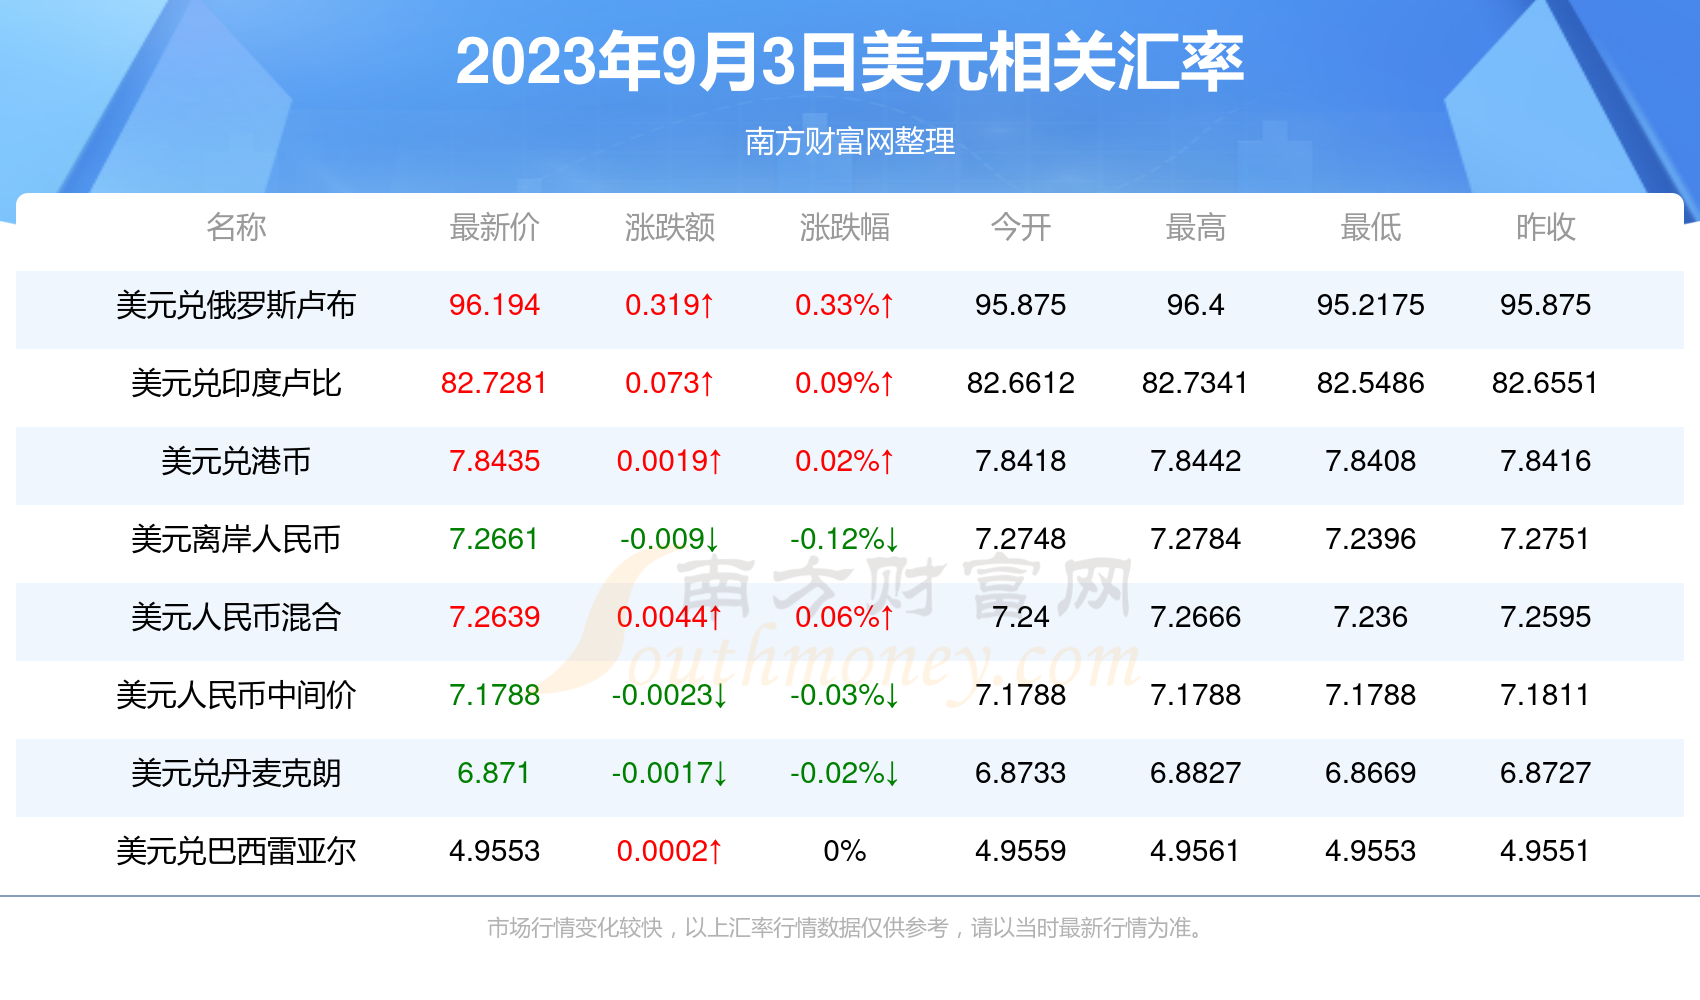Select the 名称 column header

[236, 227]
